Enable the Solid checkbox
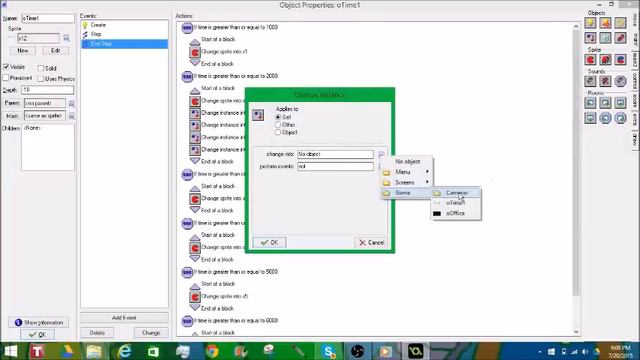This screenshot has height=360, width=640. [x=40, y=68]
